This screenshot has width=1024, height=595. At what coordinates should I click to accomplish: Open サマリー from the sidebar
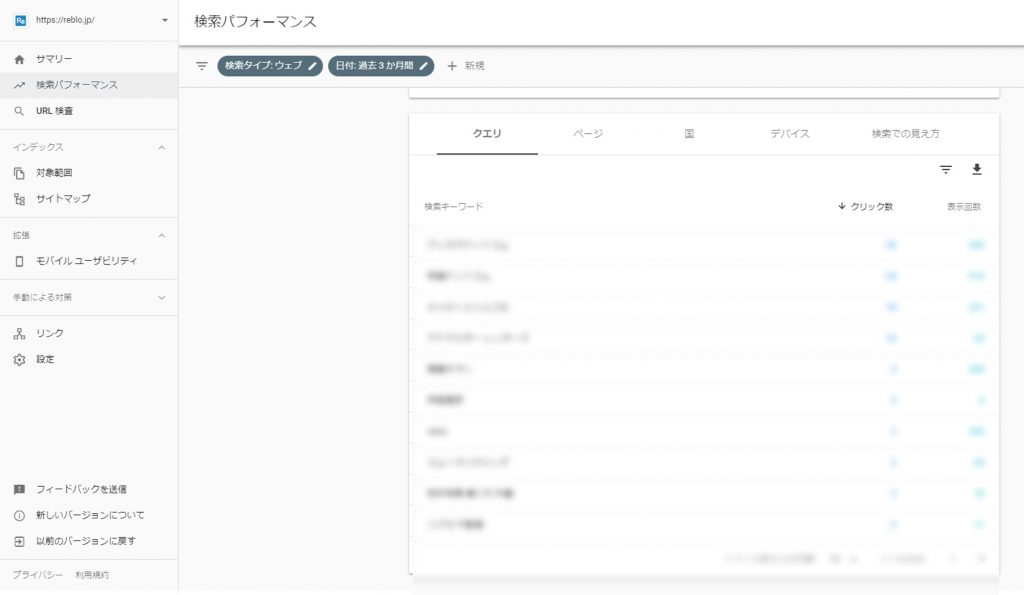pos(54,59)
